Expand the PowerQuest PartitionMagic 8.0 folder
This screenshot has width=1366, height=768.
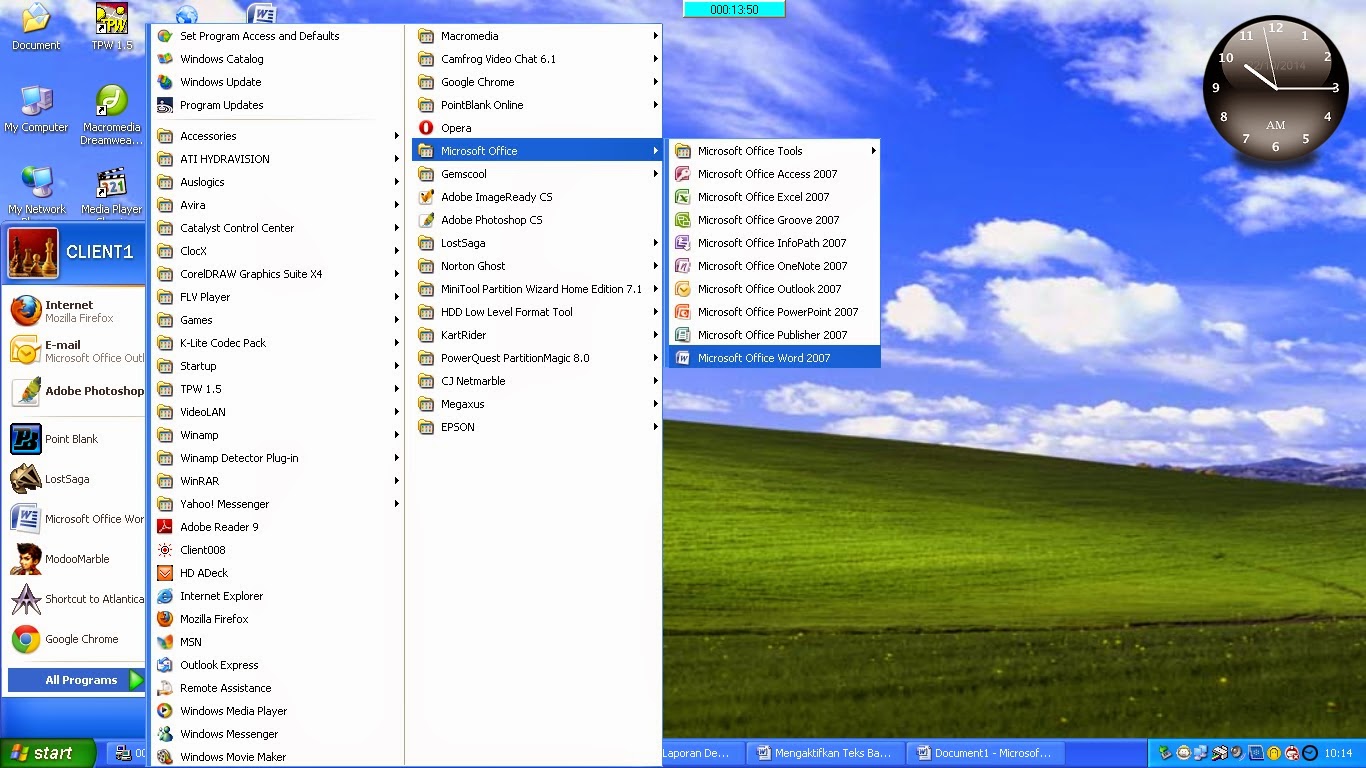[537, 358]
